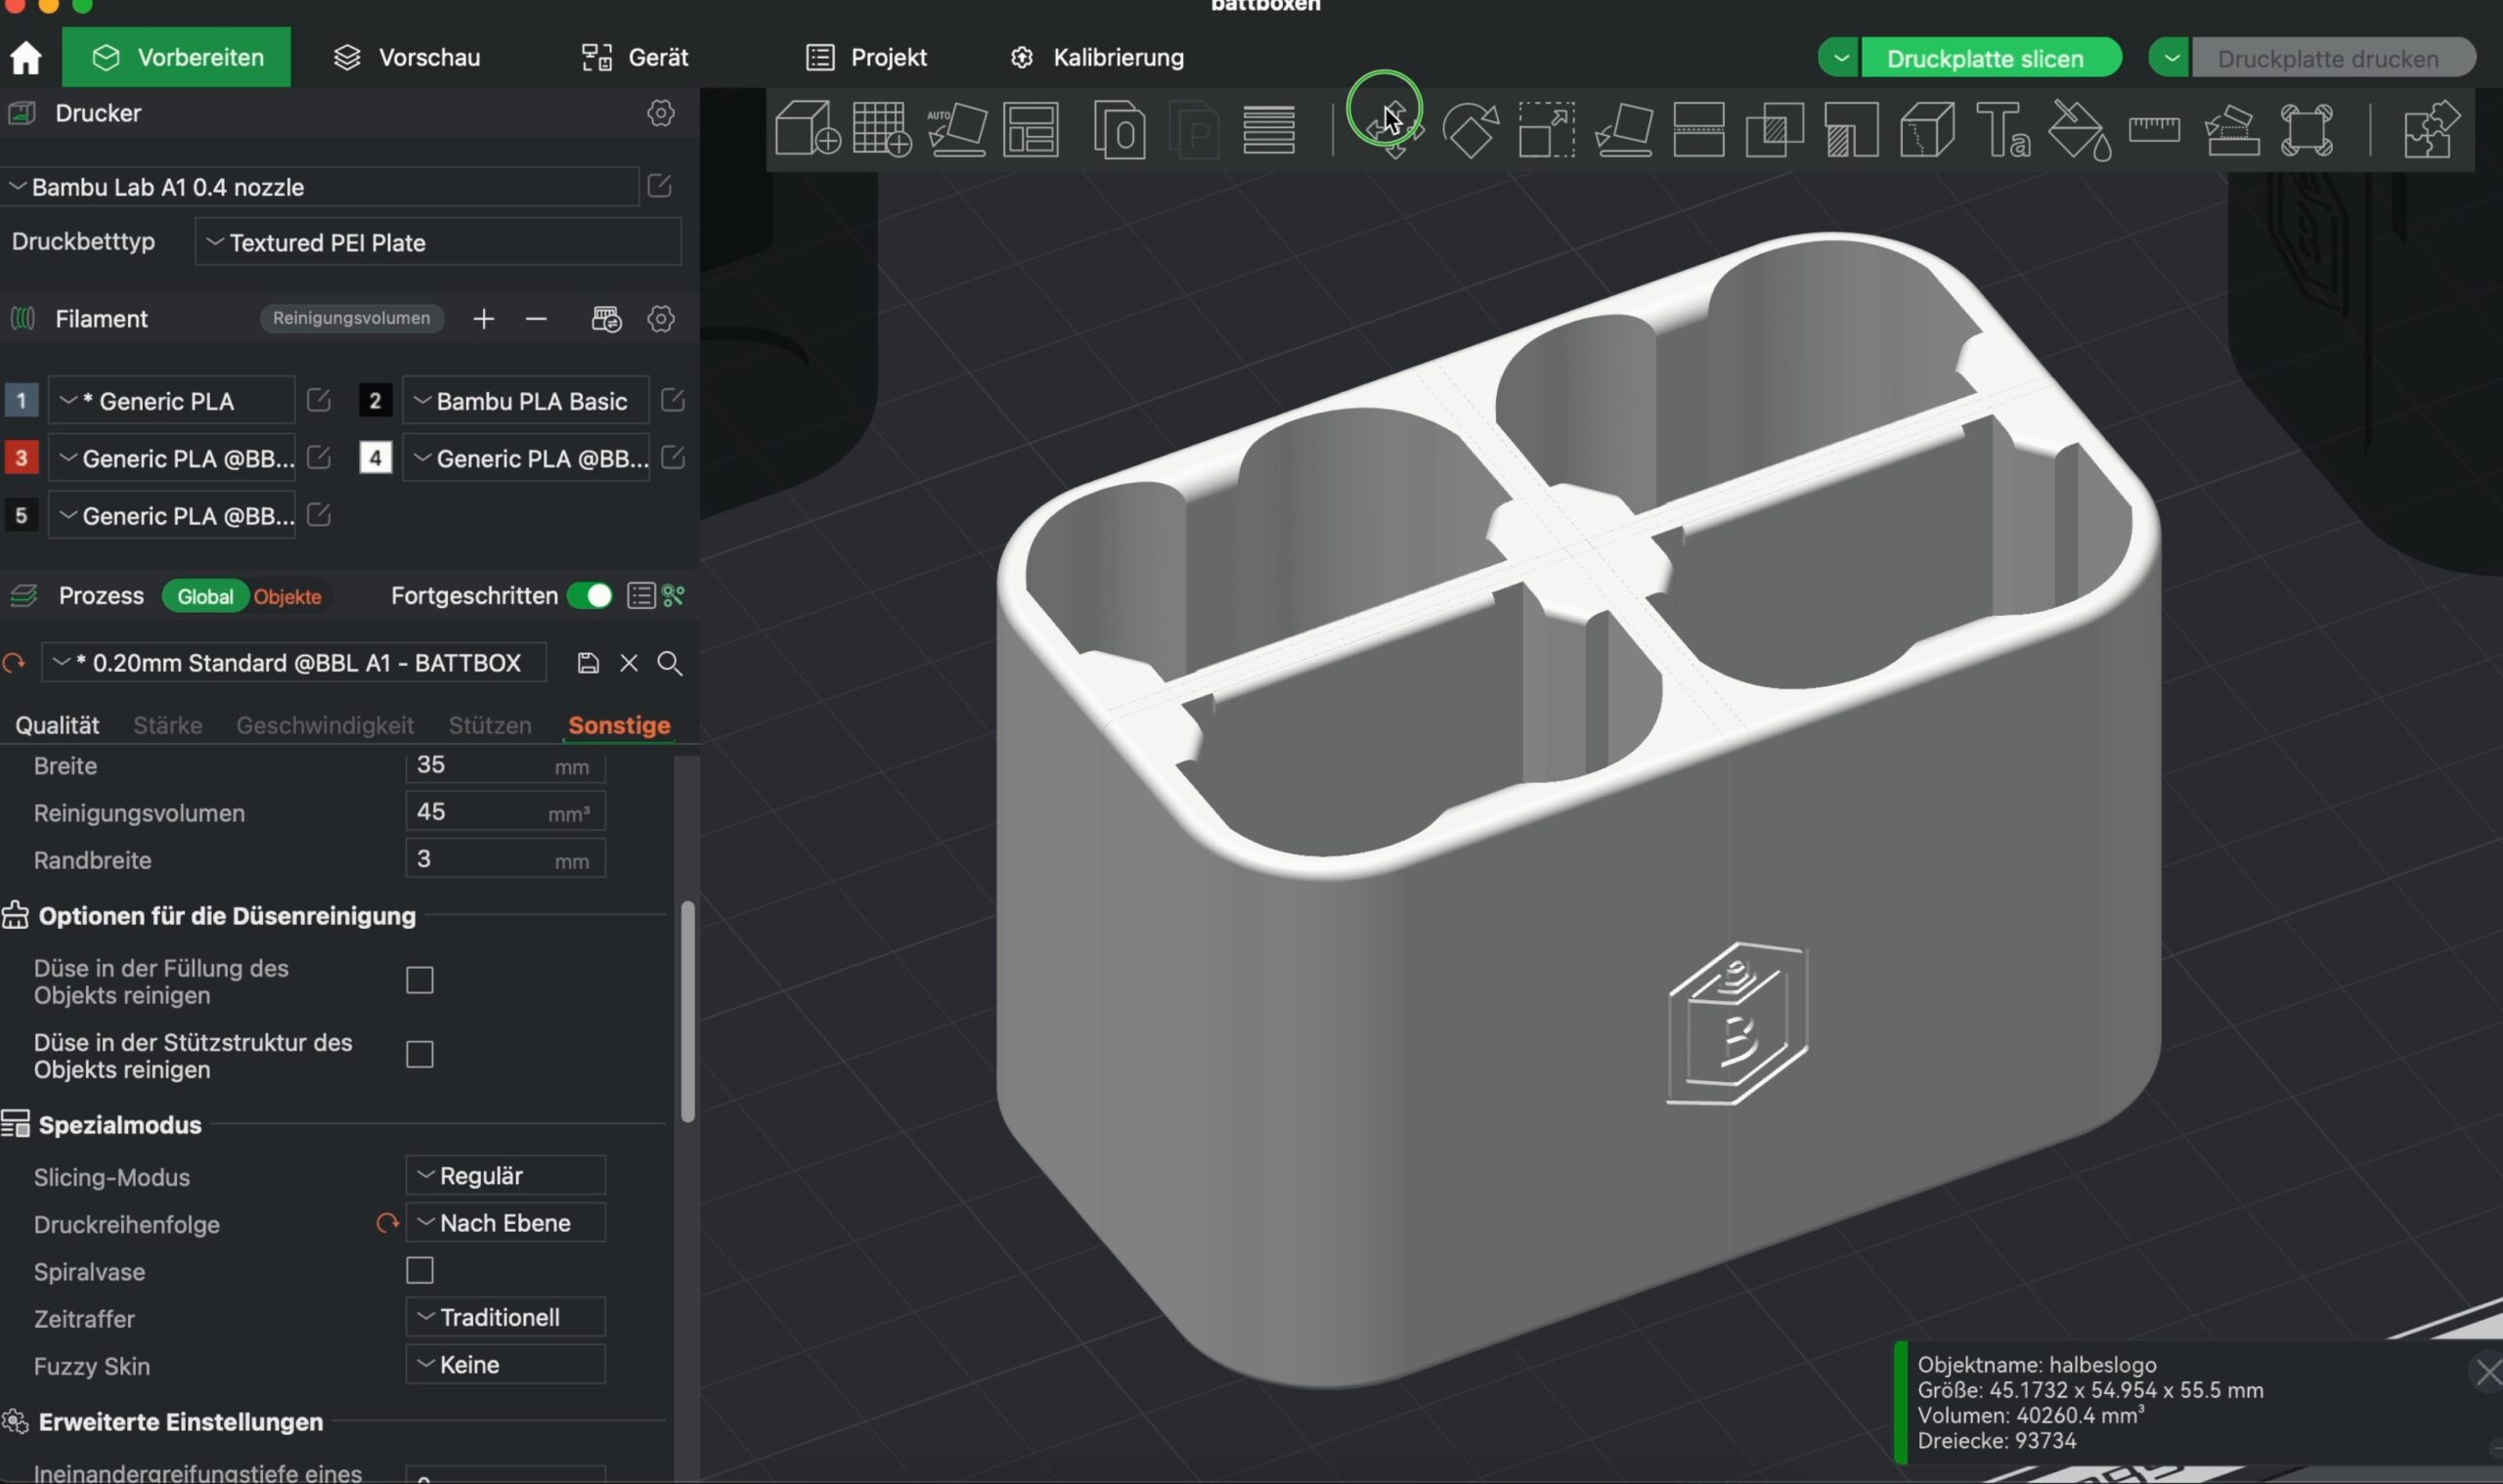Open the Zeitraffer Traditionell dropdown
Screen dimensions: 2503x1484
pos(506,1317)
